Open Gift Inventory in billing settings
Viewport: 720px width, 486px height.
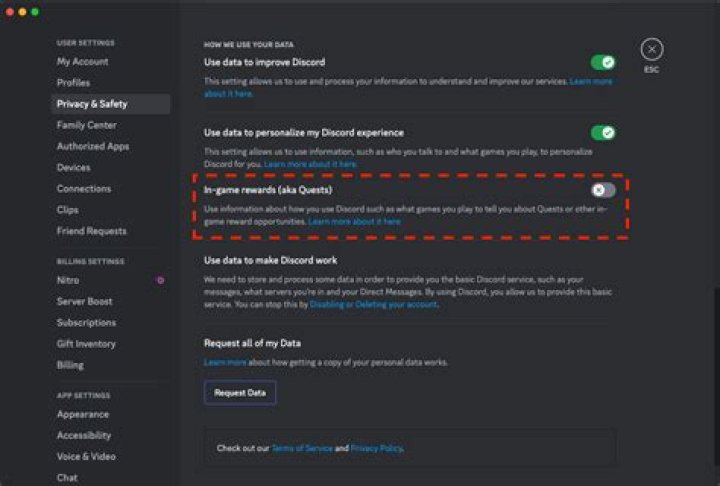86,344
